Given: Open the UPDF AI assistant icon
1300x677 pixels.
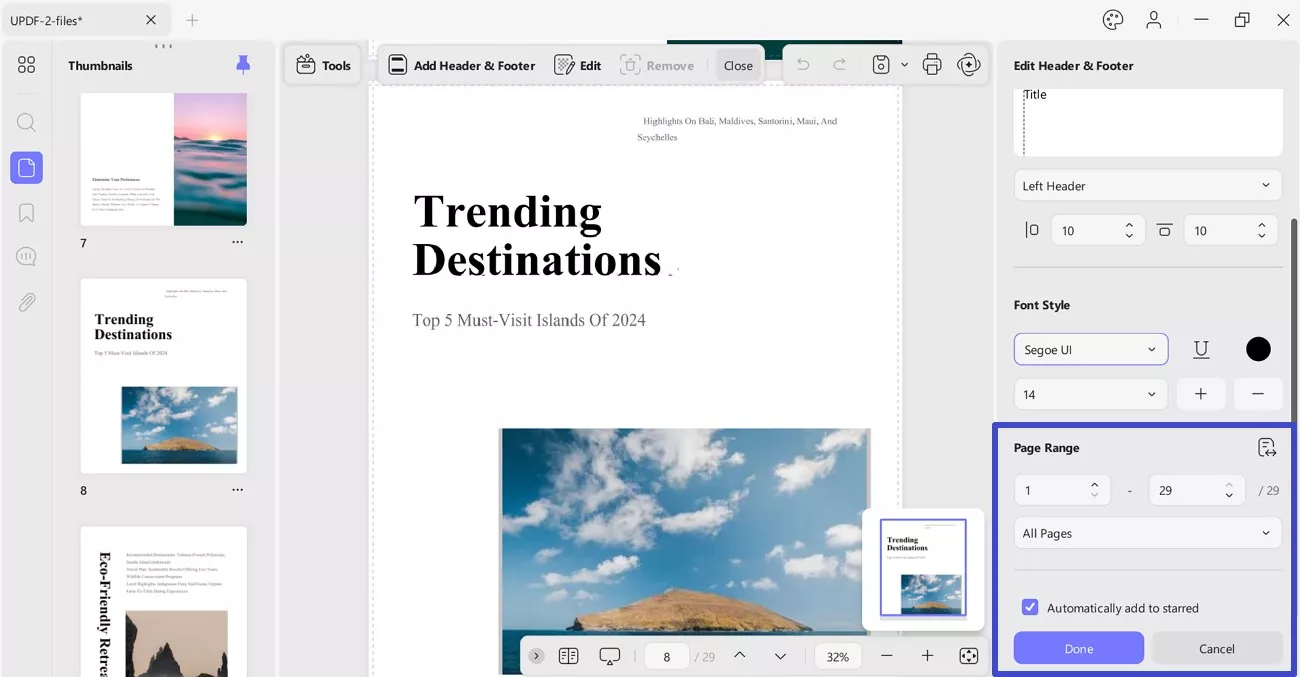Looking at the screenshot, I should coord(968,65).
